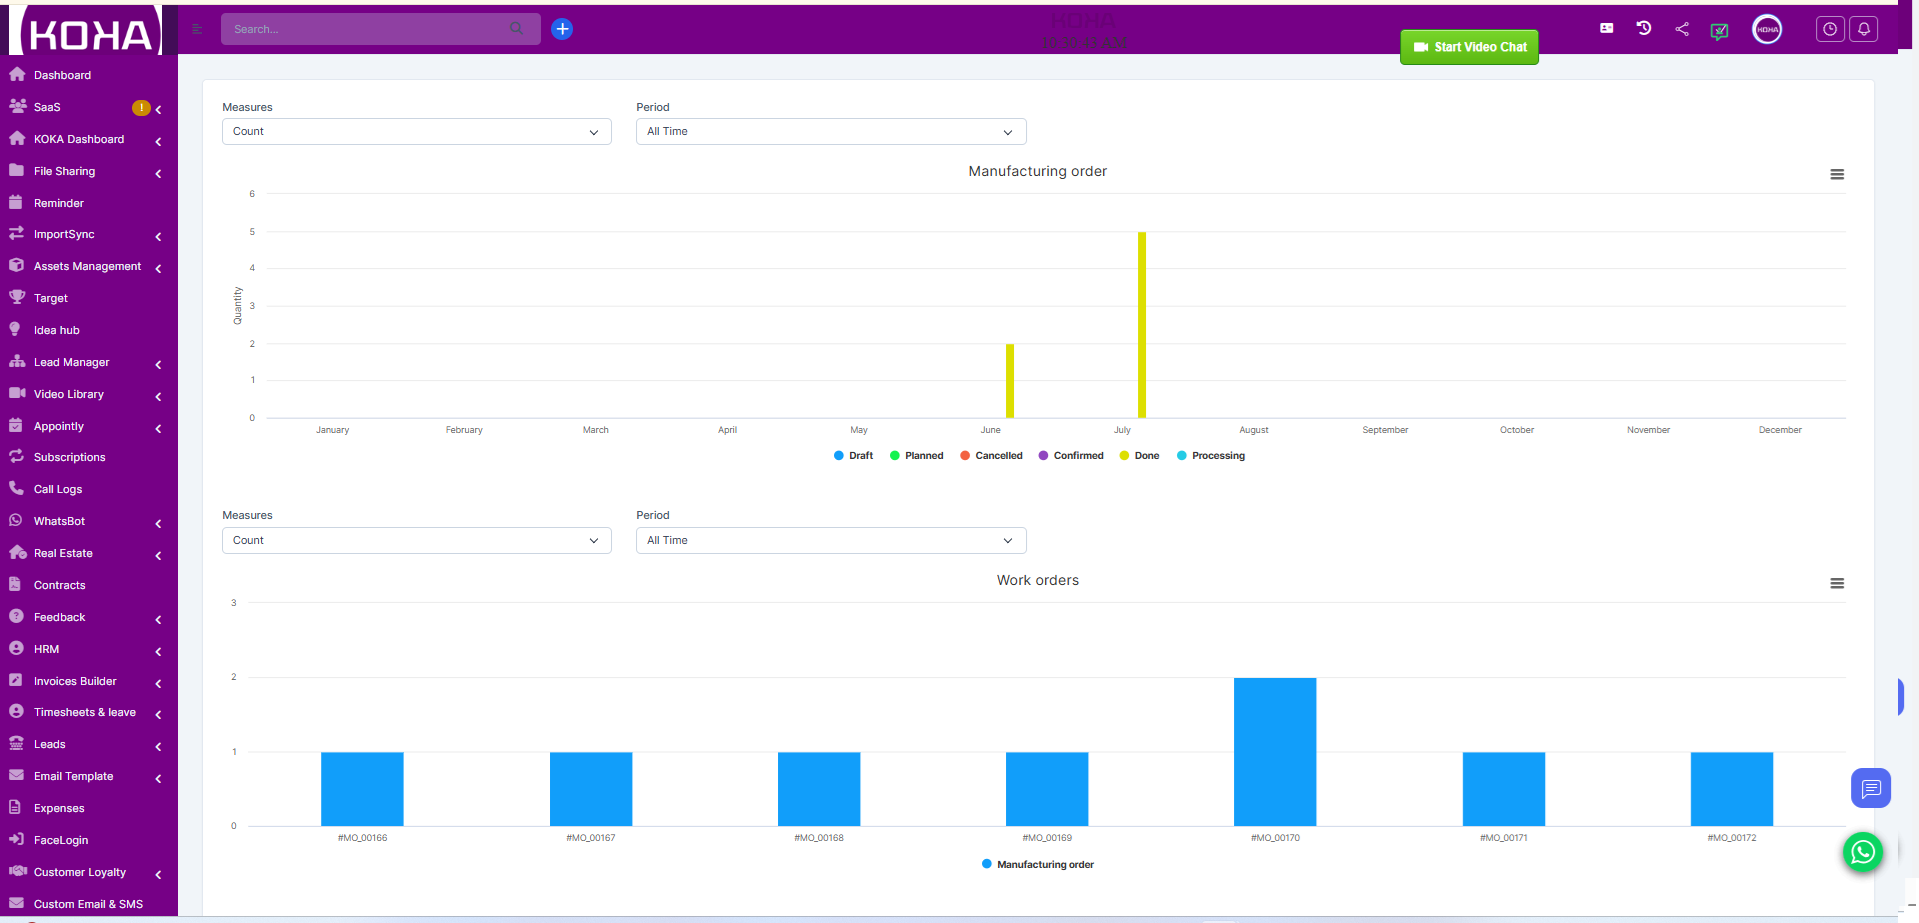Viewport: 1919px width, 923px height.
Task: Click the Start Video Chat button
Action: pos(1469,47)
